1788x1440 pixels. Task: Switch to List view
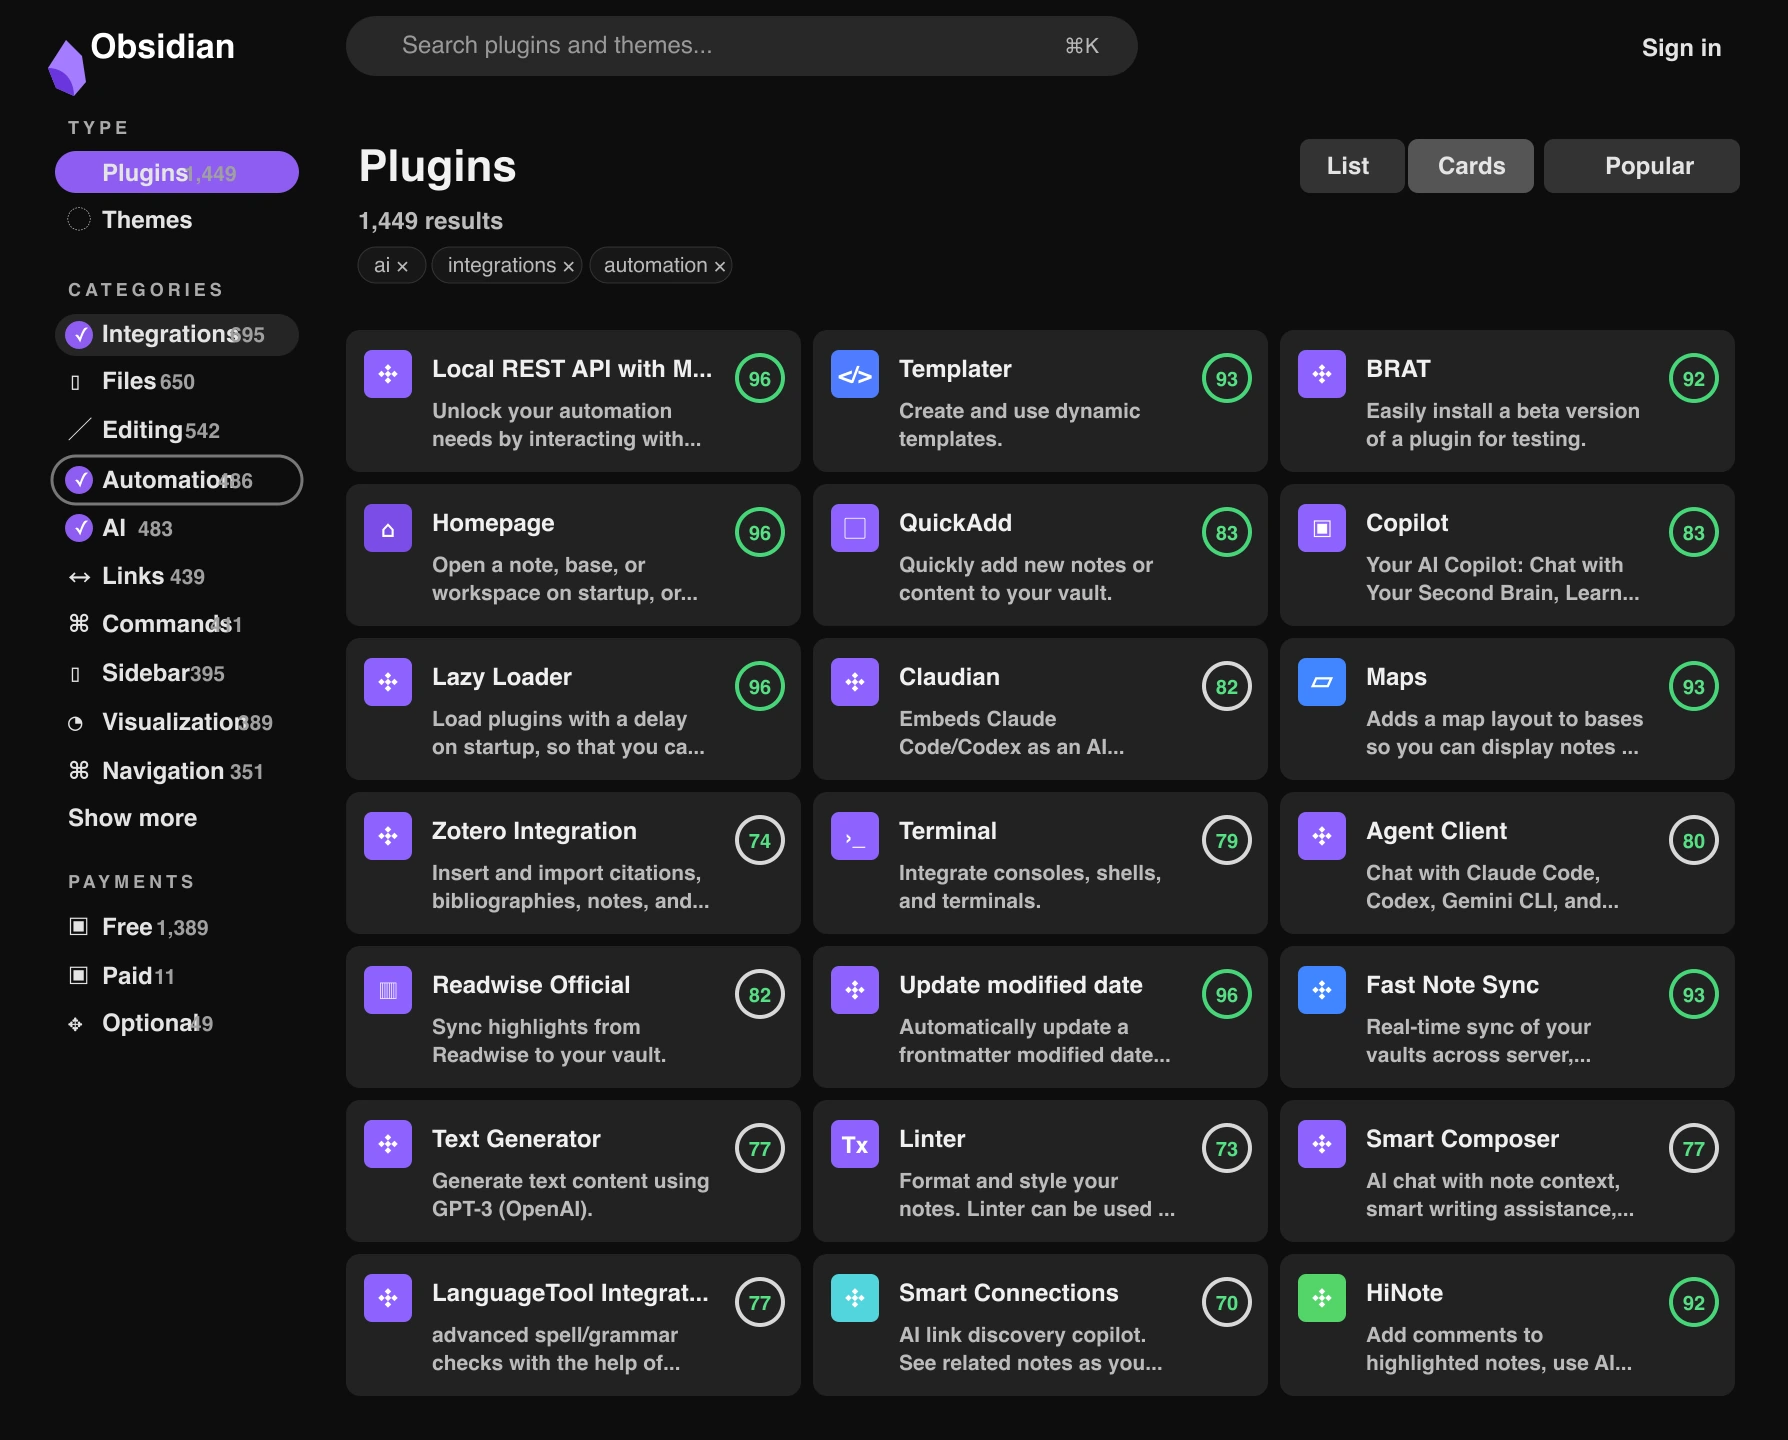(1351, 166)
